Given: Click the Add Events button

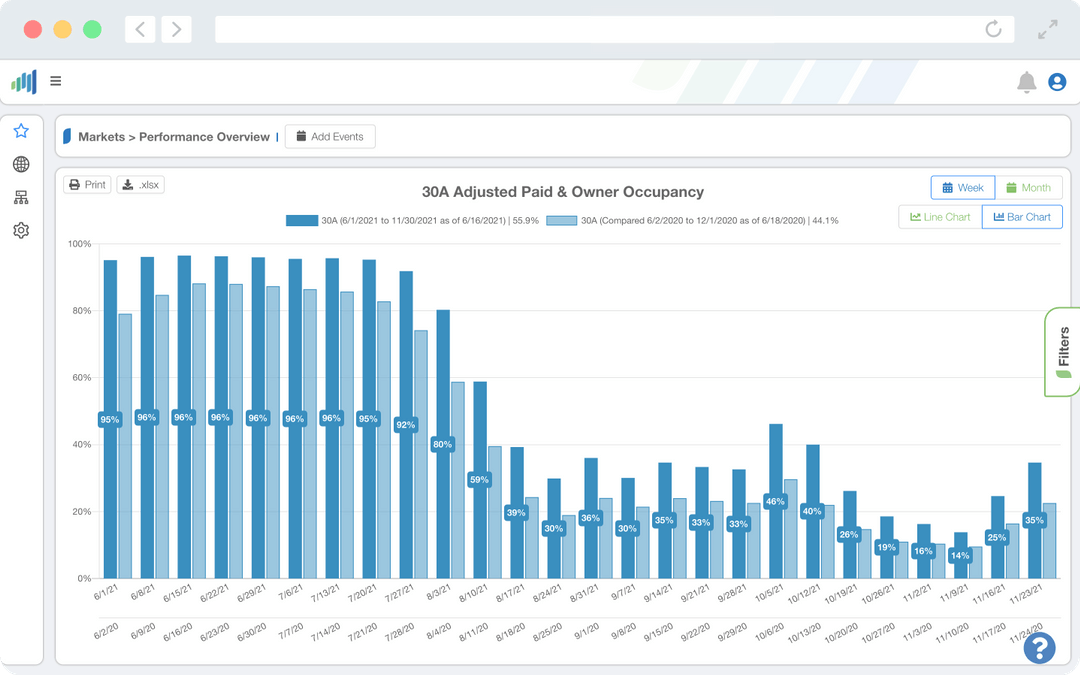Looking at the screenshot, I should coord(330,136).
